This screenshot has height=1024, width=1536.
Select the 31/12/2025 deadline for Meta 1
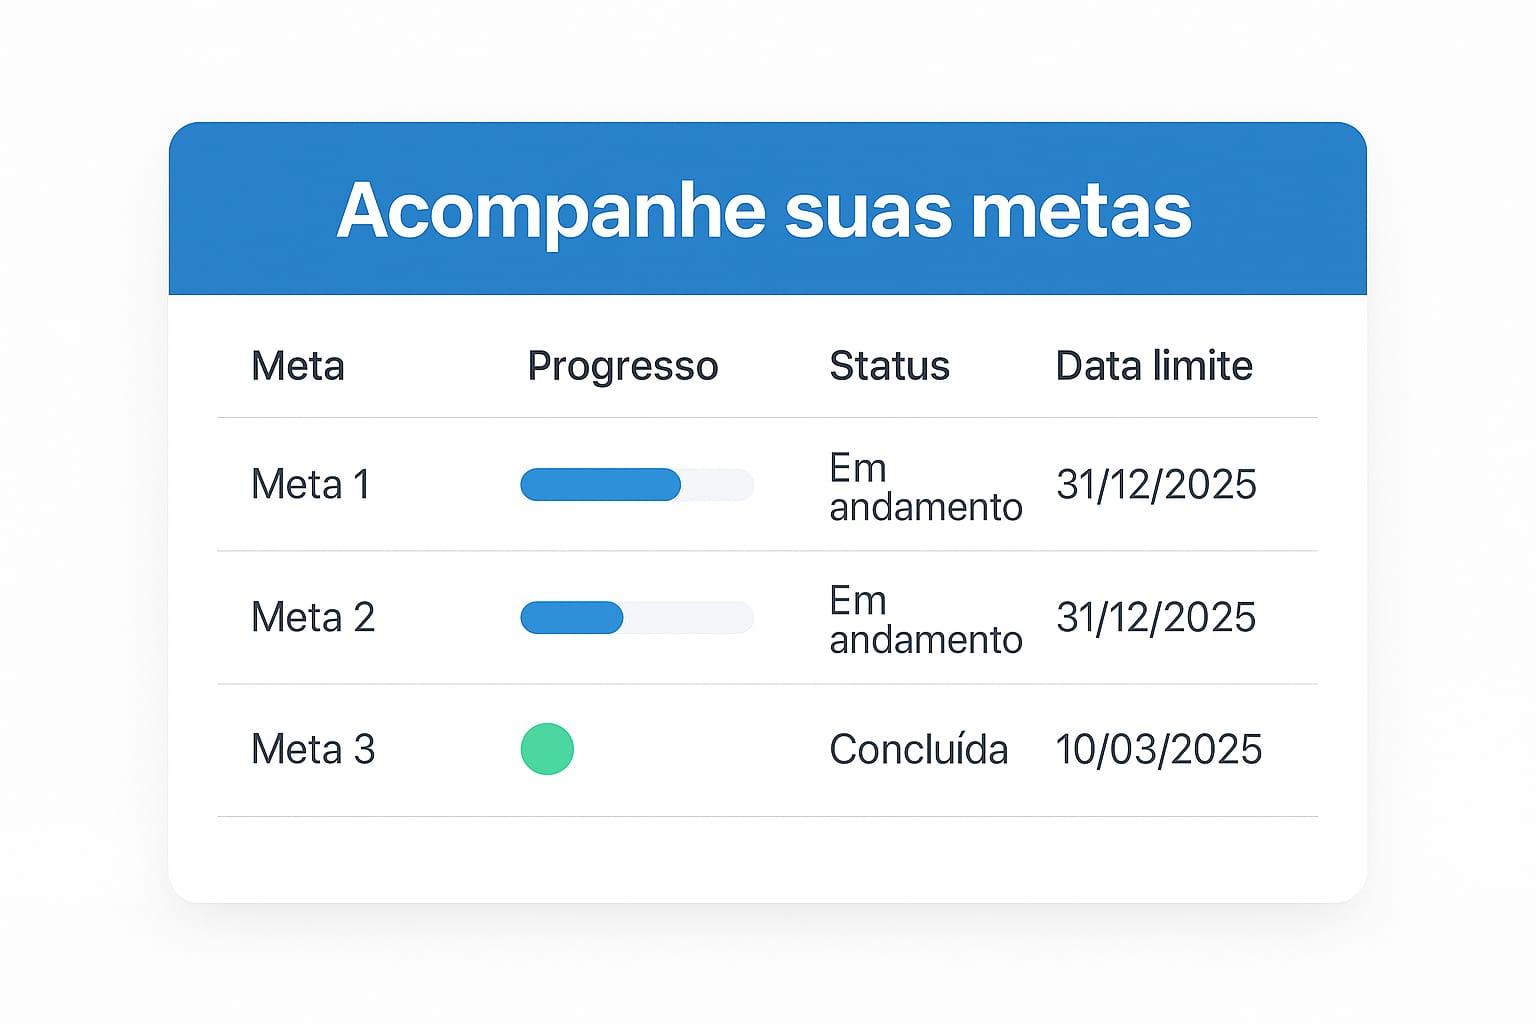tap(1156, 485)
